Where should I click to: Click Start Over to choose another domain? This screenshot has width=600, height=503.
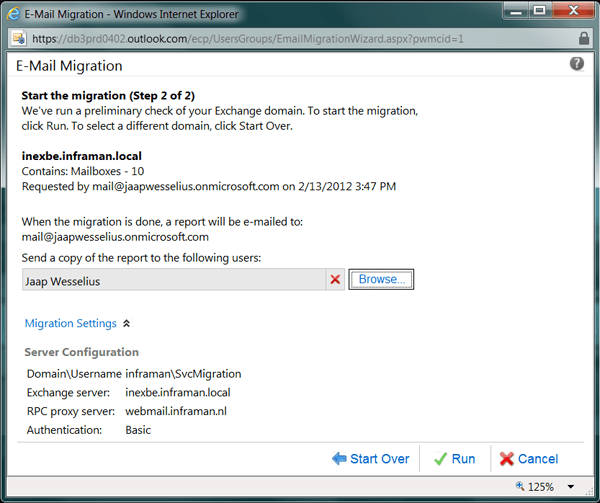point(370,458)
